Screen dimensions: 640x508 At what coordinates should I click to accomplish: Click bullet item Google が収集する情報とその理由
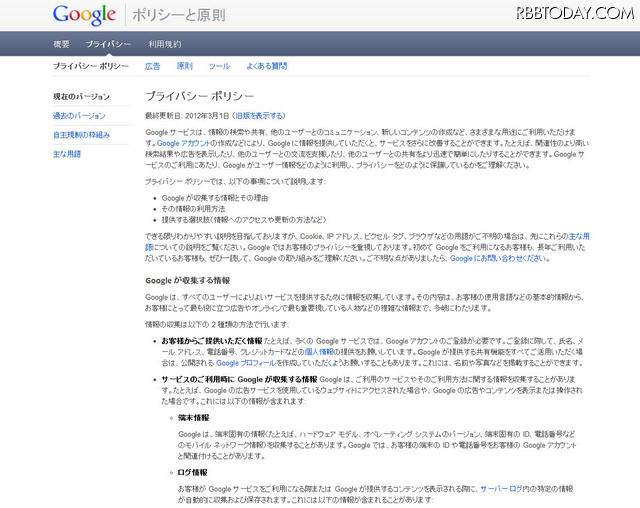[215, 198]
